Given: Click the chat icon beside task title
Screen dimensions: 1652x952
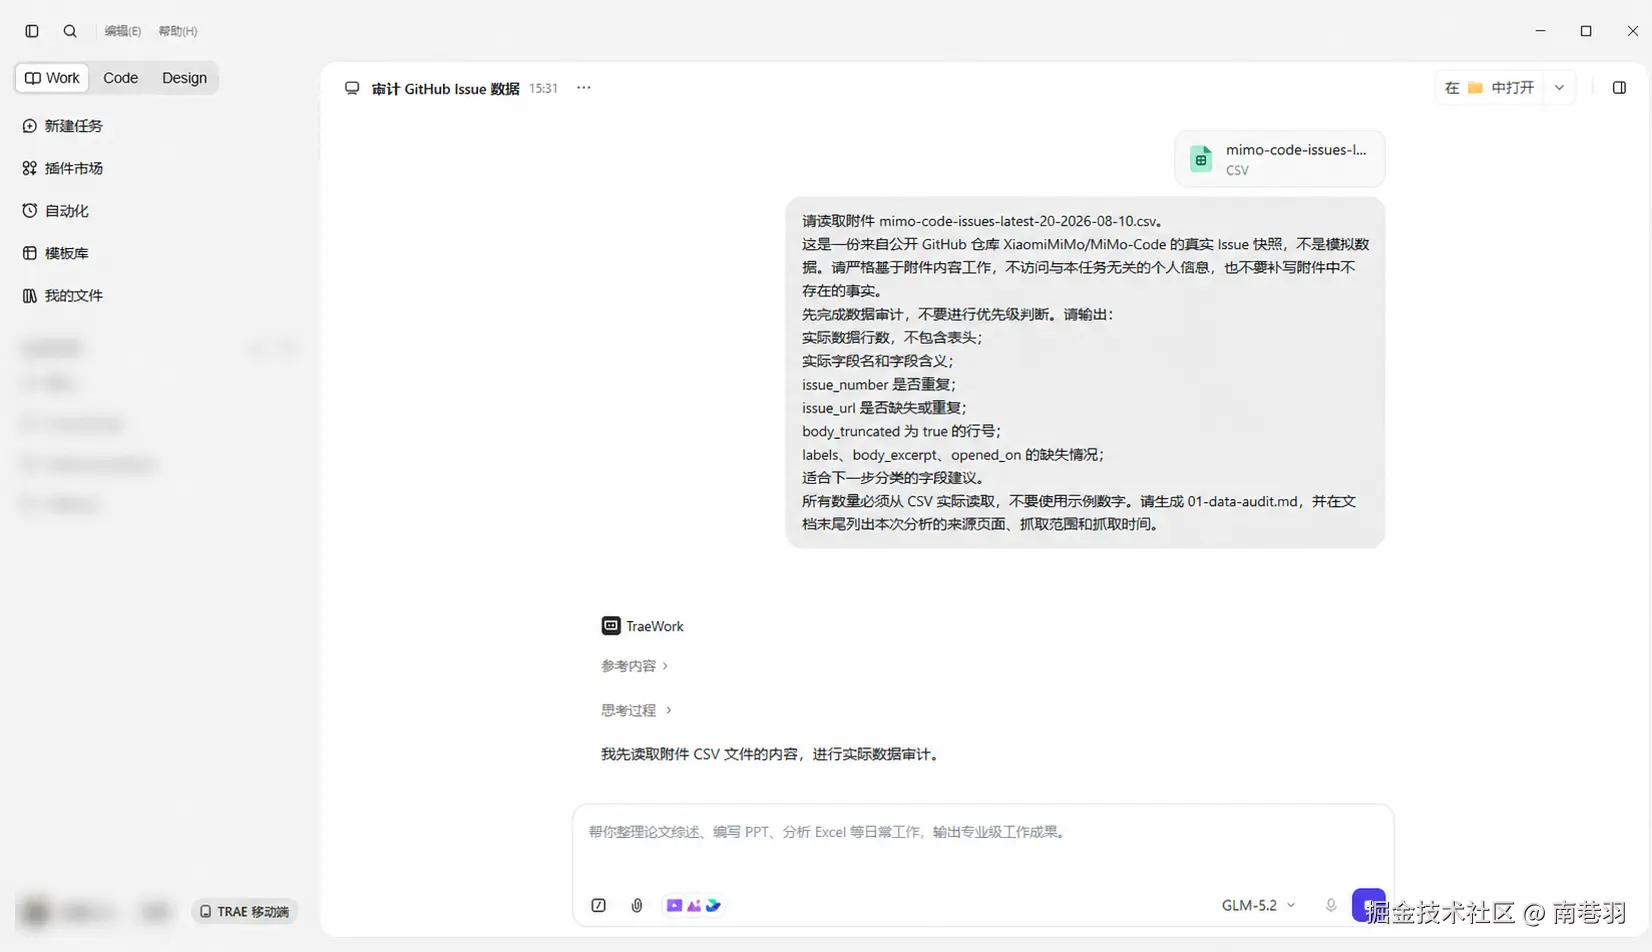Looking at the screenshot, I should pyautogui.click(x=352, y=88).
